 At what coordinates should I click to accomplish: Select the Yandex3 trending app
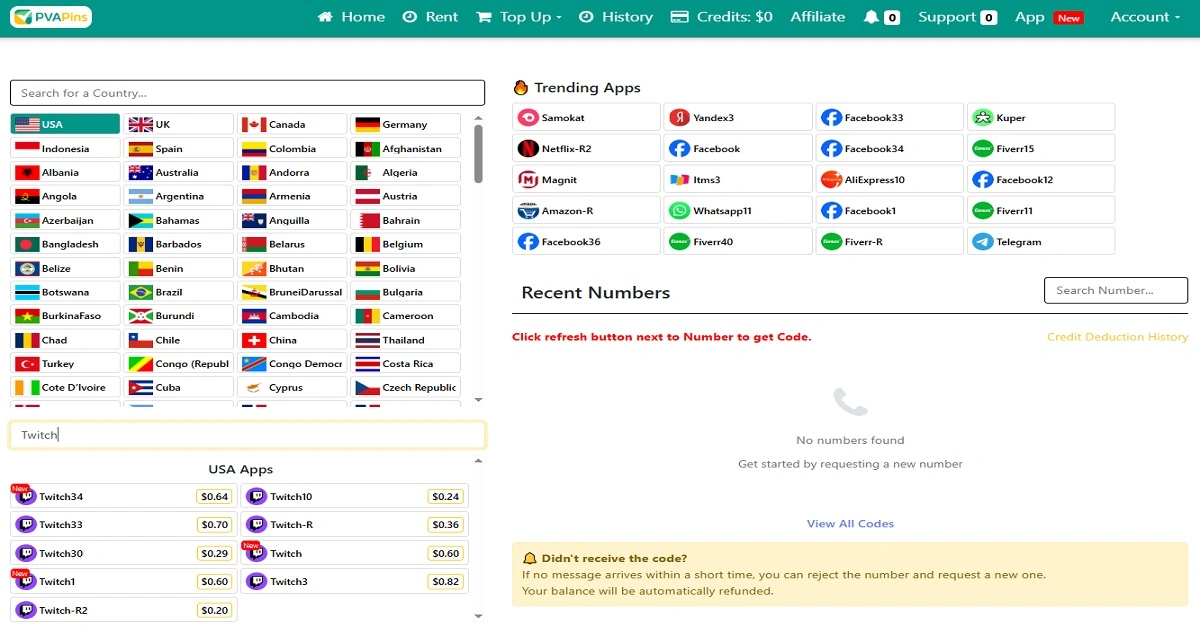(737, 118)
